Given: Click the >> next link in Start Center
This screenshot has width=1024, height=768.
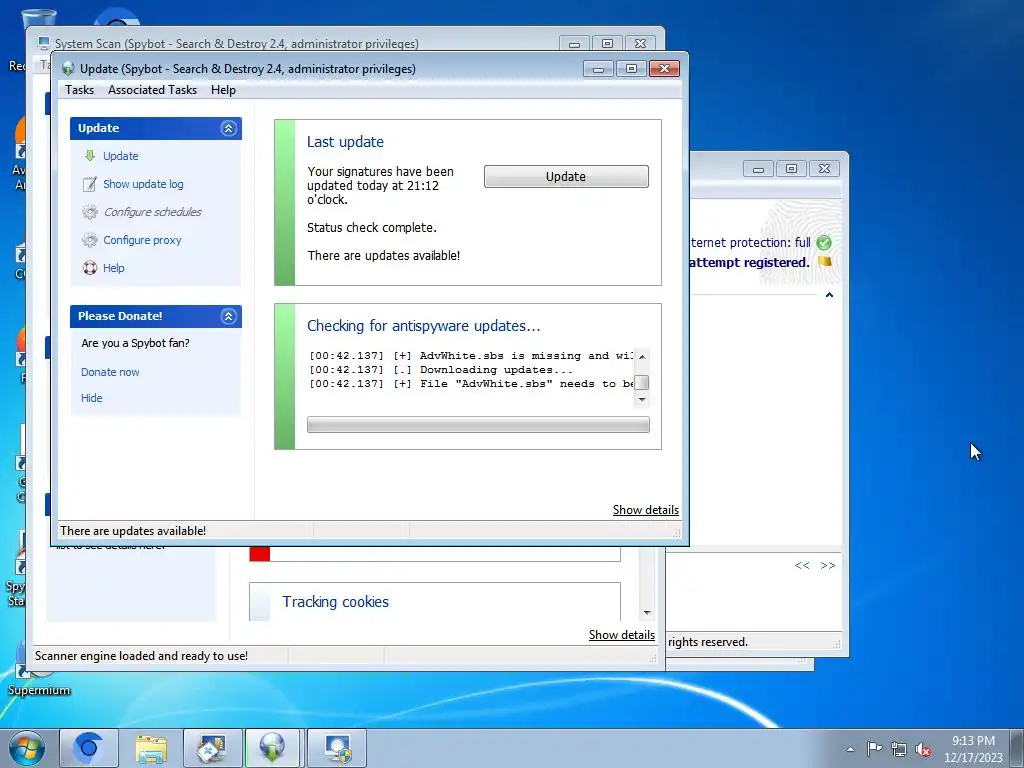Looking at the screenshot, I should (828, 566).
